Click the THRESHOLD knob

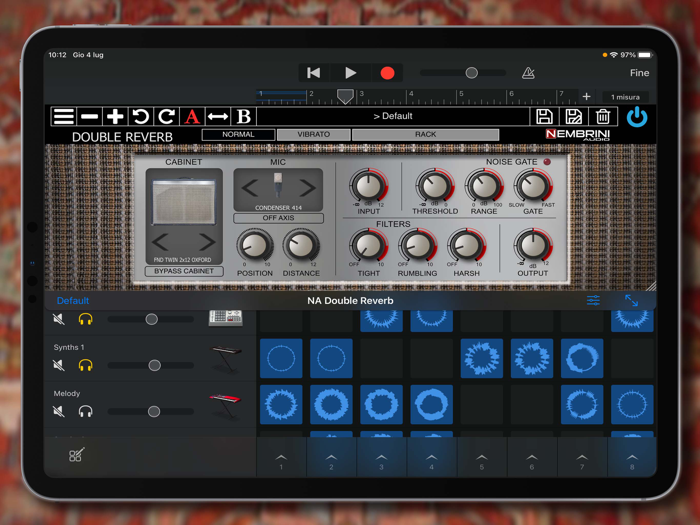435,186
